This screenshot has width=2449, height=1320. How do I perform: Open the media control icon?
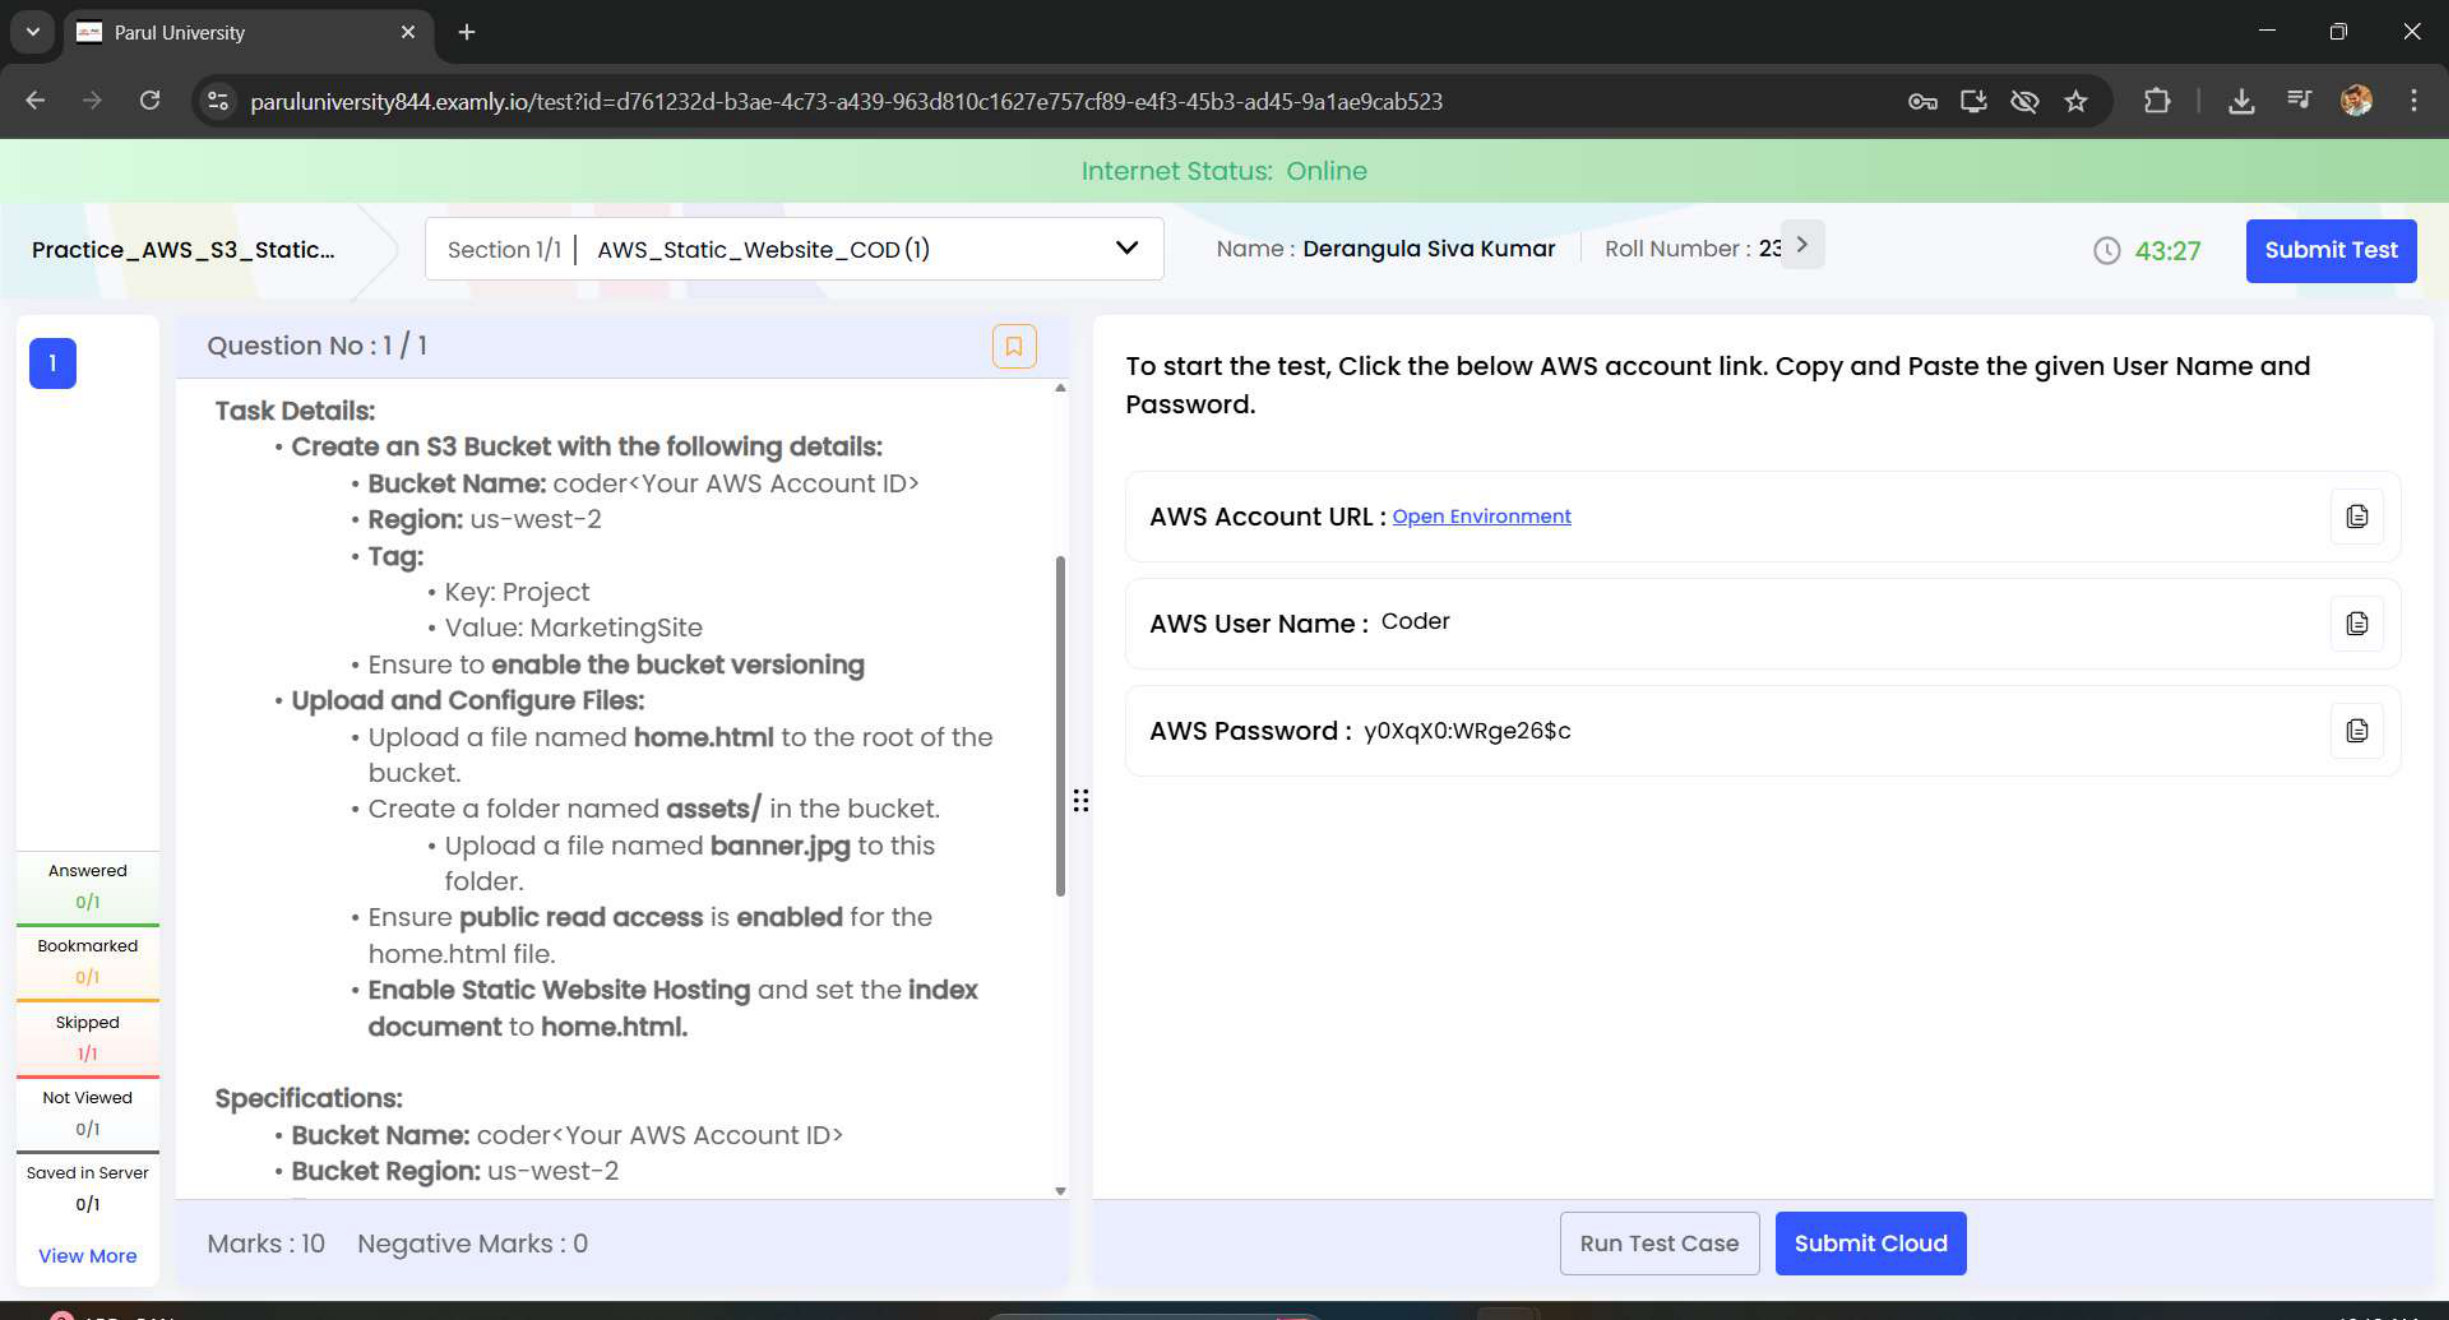2299,101
